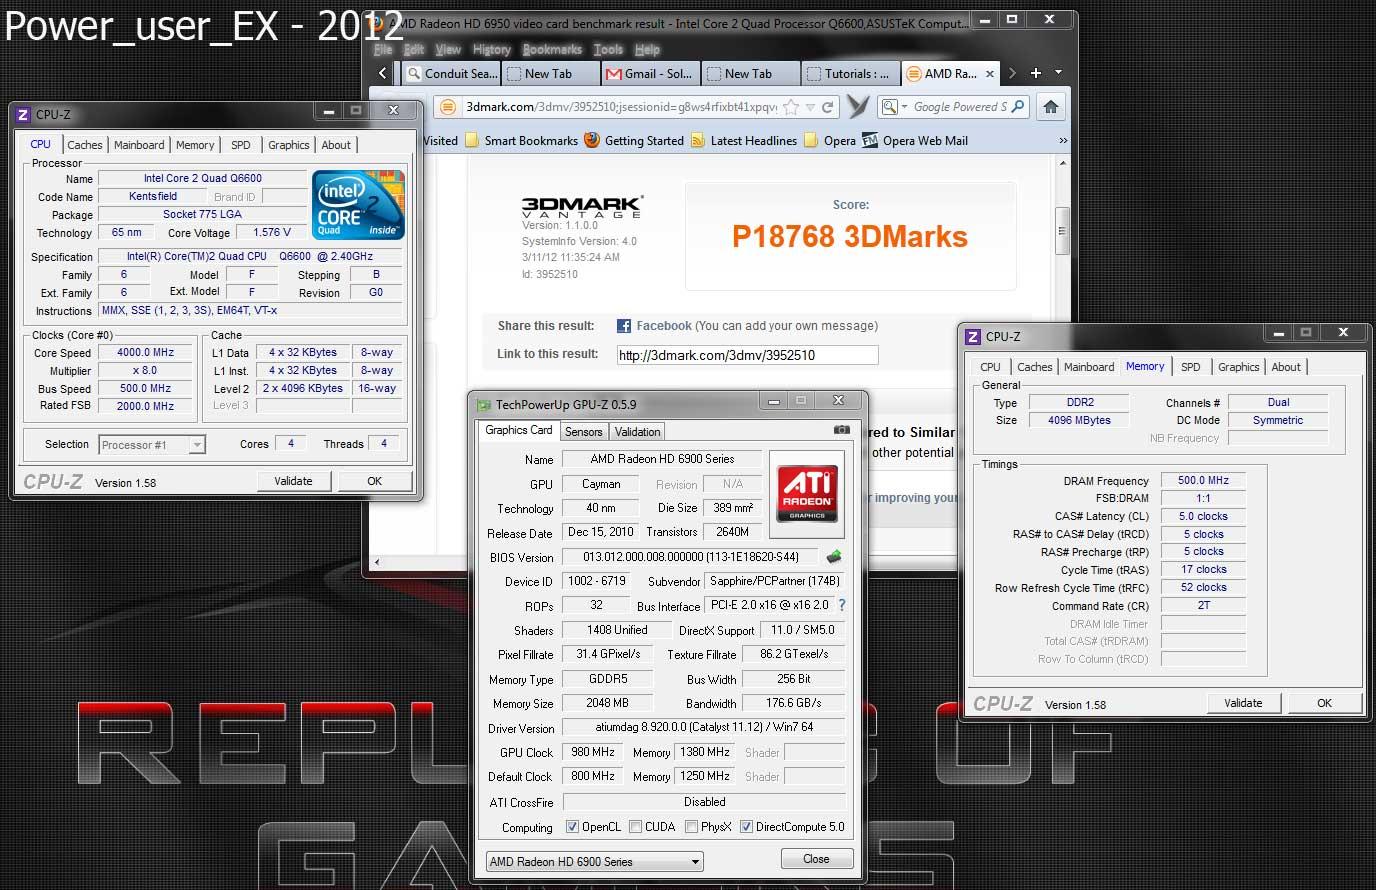This screenshot has width=1376, height=890.
Task: Switch to Validation tab in GPU-Z
Action: point(637,432)
